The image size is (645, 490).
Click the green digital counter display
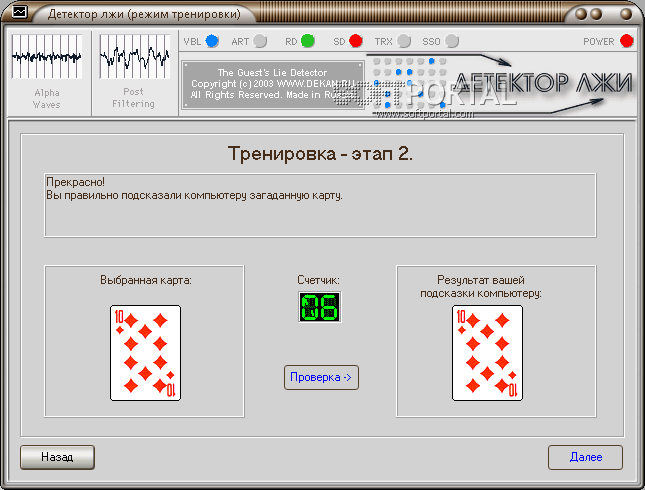tap(320, 307)
